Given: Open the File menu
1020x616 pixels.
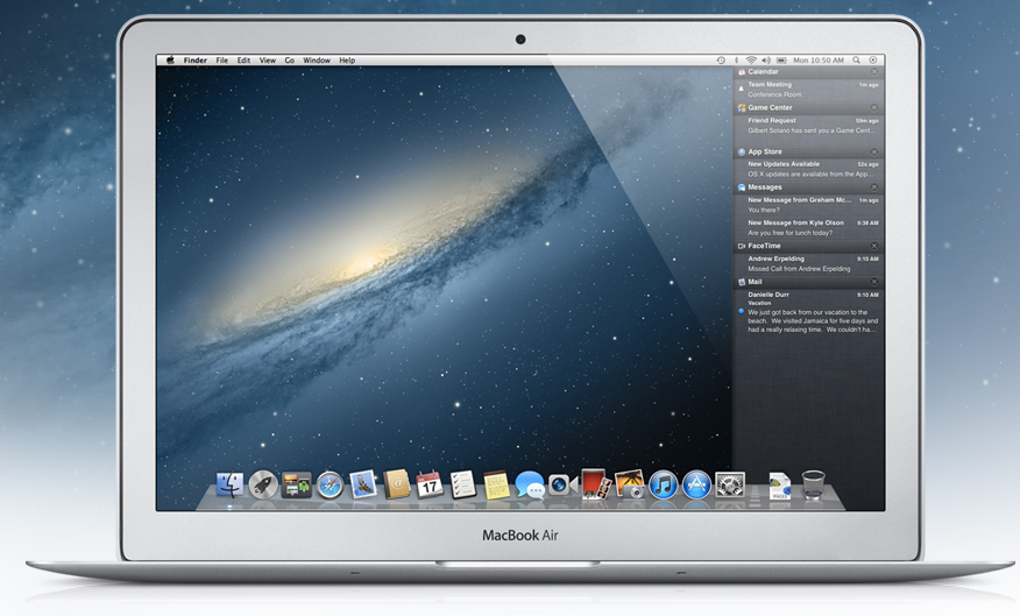Looking at the screenshot, I should tap(222, 60).
